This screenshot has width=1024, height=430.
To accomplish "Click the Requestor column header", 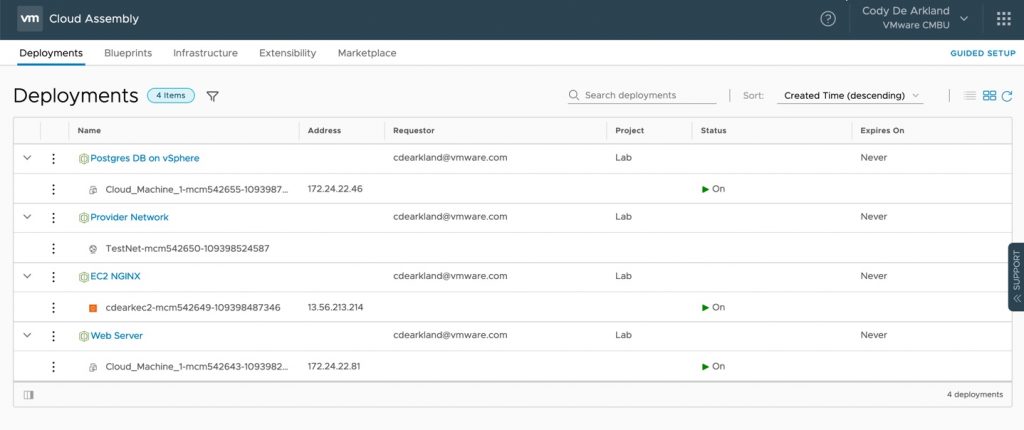I will (414, 131).
